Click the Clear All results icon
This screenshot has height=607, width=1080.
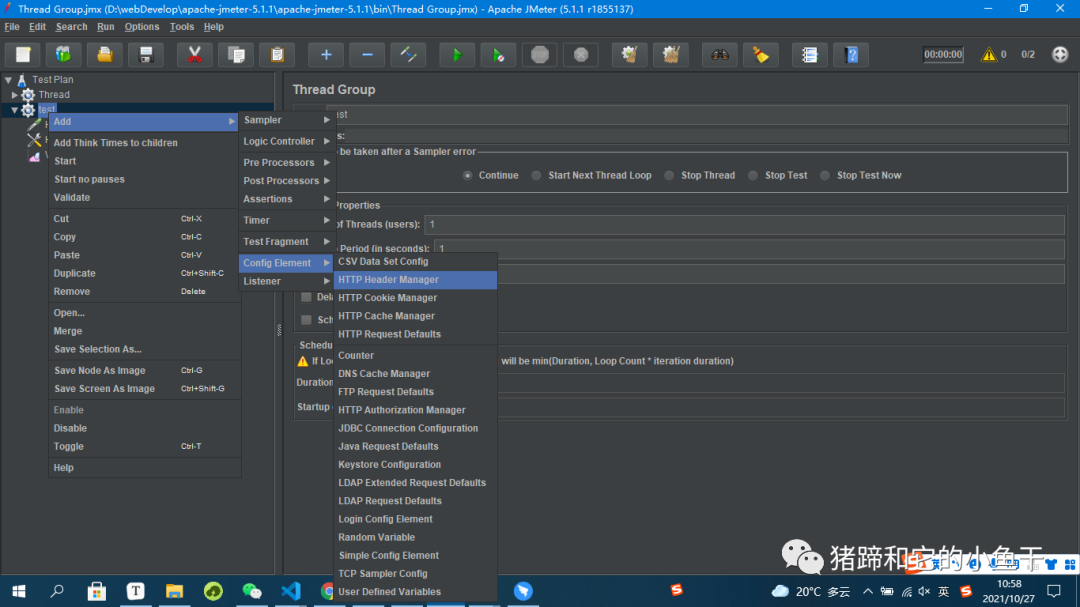pos(671,54)
